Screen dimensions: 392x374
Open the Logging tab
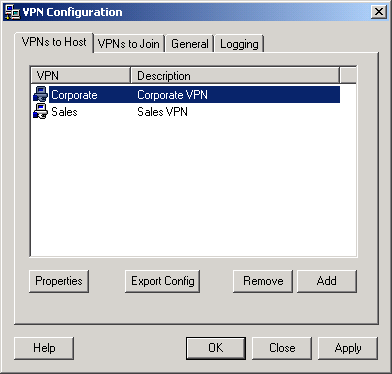239,44
